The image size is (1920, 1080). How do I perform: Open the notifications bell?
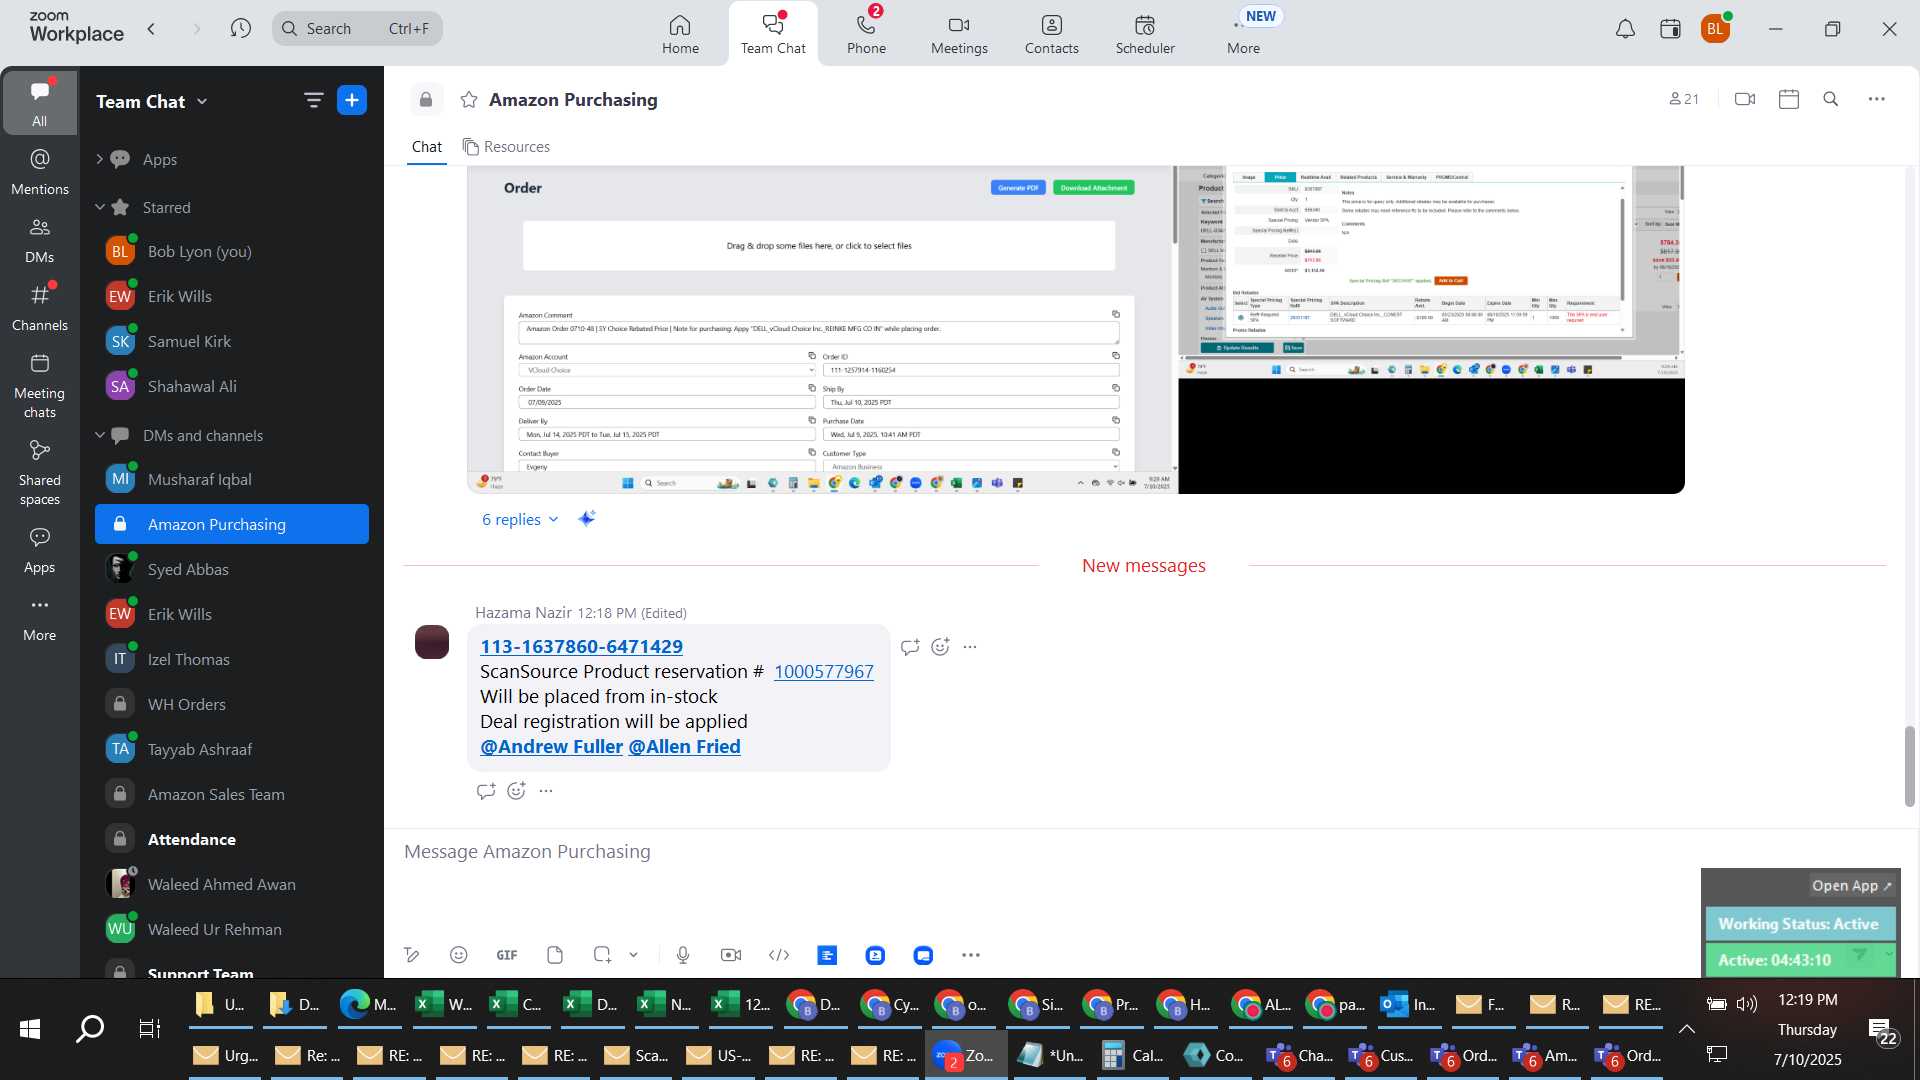click(1626, 29)
